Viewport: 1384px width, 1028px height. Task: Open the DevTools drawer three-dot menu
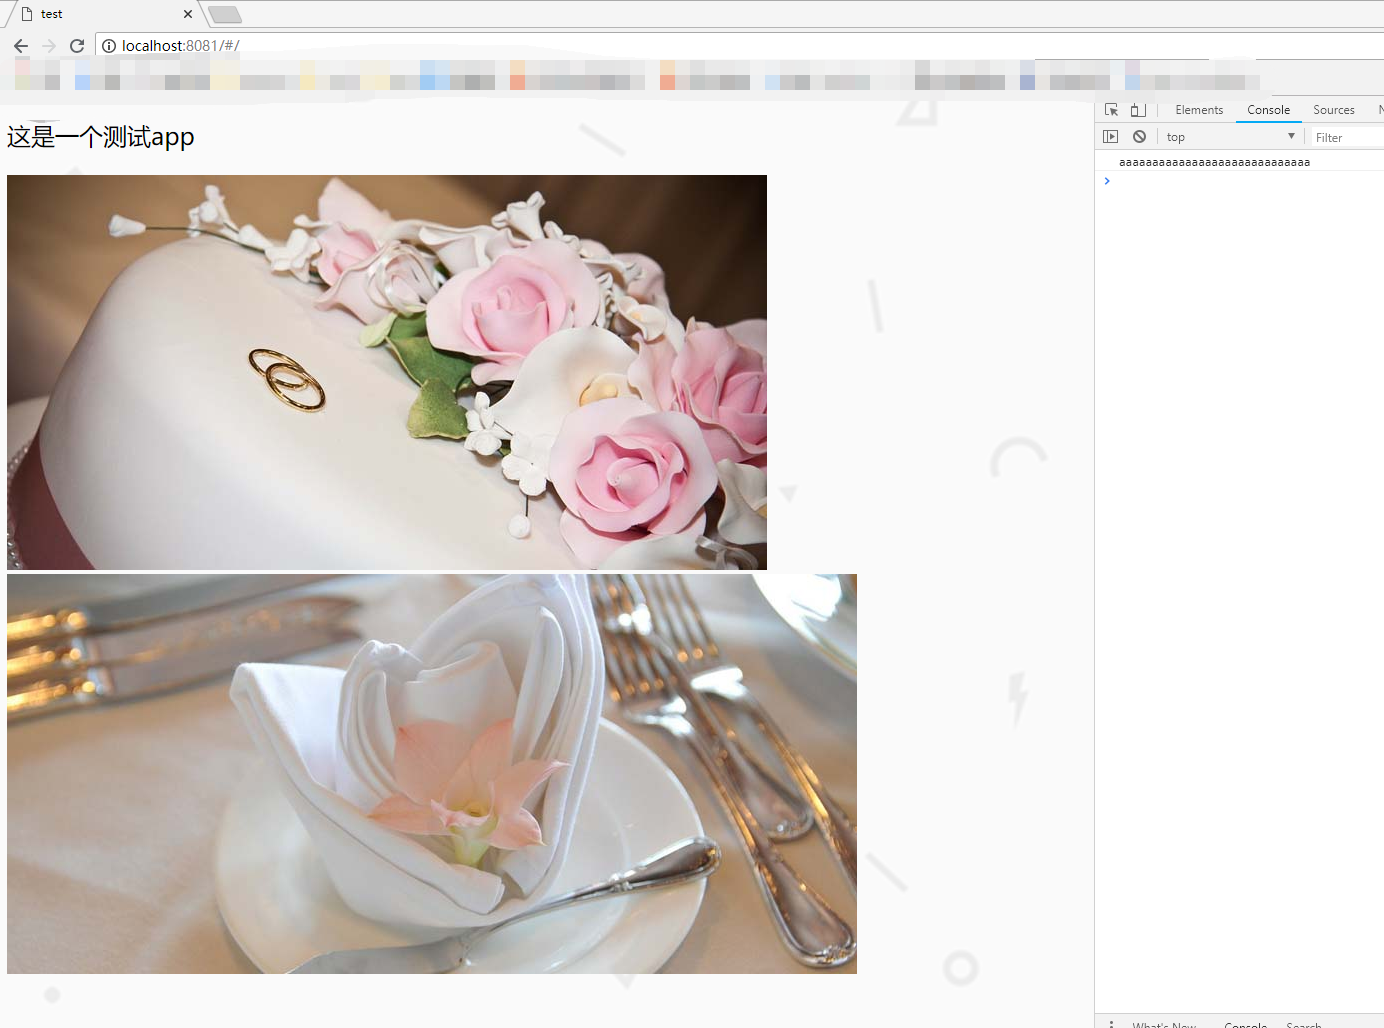[1111, 1024]
